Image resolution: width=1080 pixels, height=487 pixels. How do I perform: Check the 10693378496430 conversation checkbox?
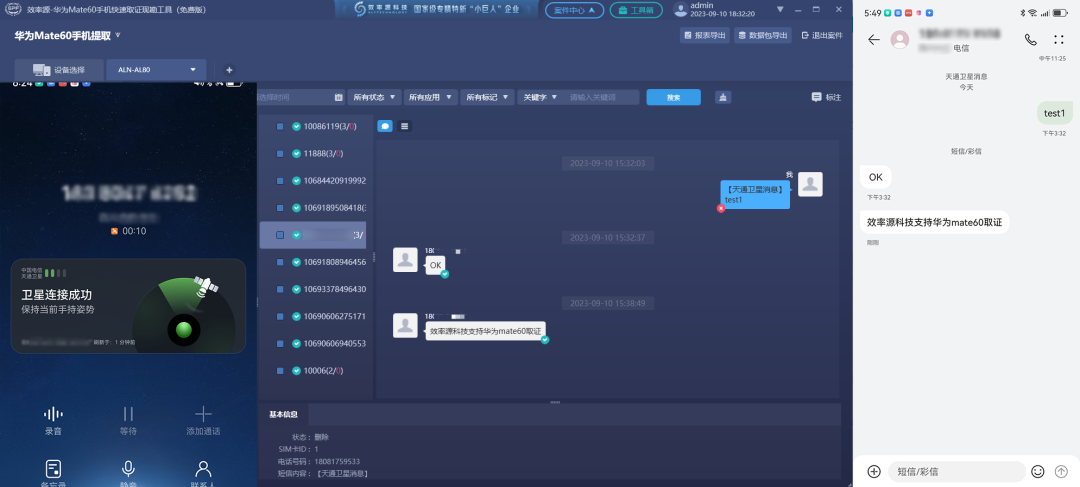(x=280, y=289)
